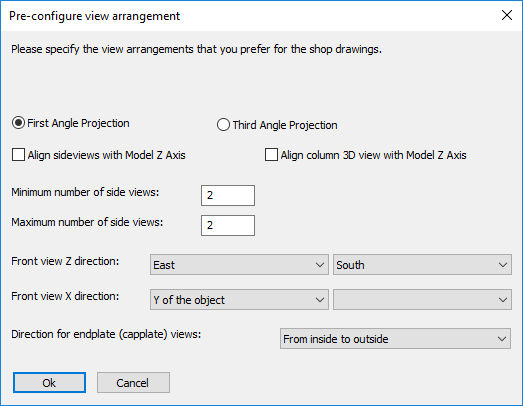Open the East dropdown for Front view Z direction

239,265
